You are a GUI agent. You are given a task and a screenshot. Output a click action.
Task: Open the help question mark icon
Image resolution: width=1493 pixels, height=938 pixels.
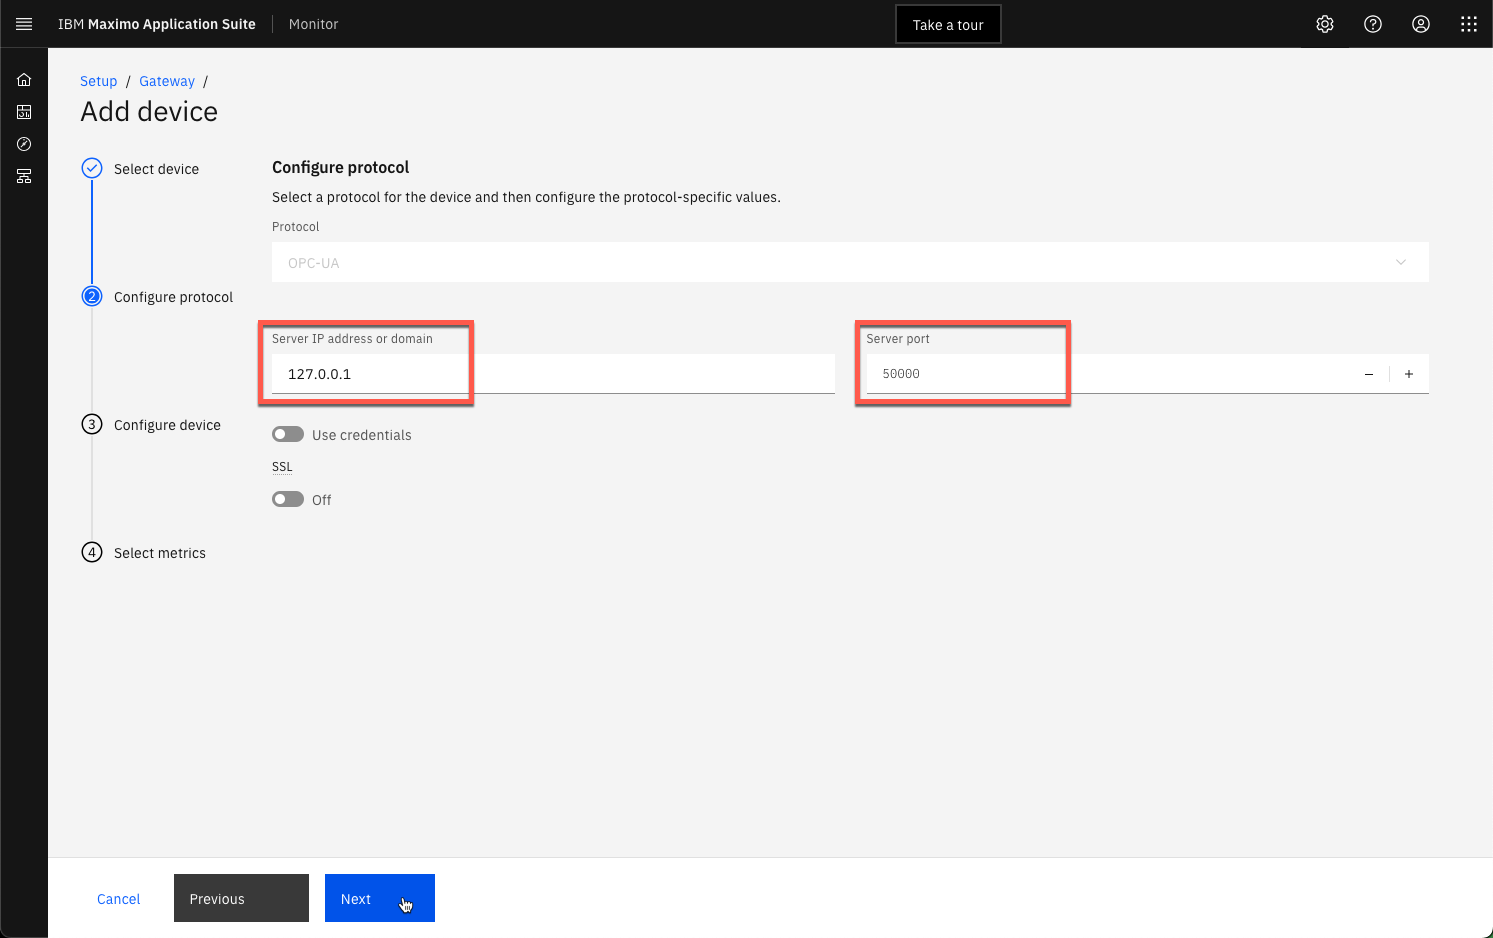tap(1373, 24)
